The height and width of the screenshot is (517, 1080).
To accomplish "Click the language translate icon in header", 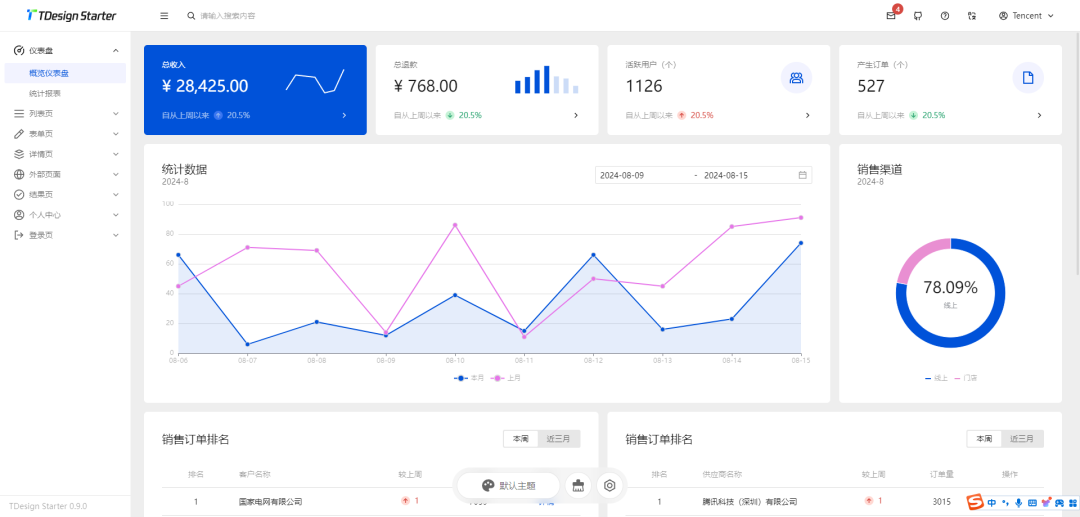I will pyautogui.click(x=972, y=16).
